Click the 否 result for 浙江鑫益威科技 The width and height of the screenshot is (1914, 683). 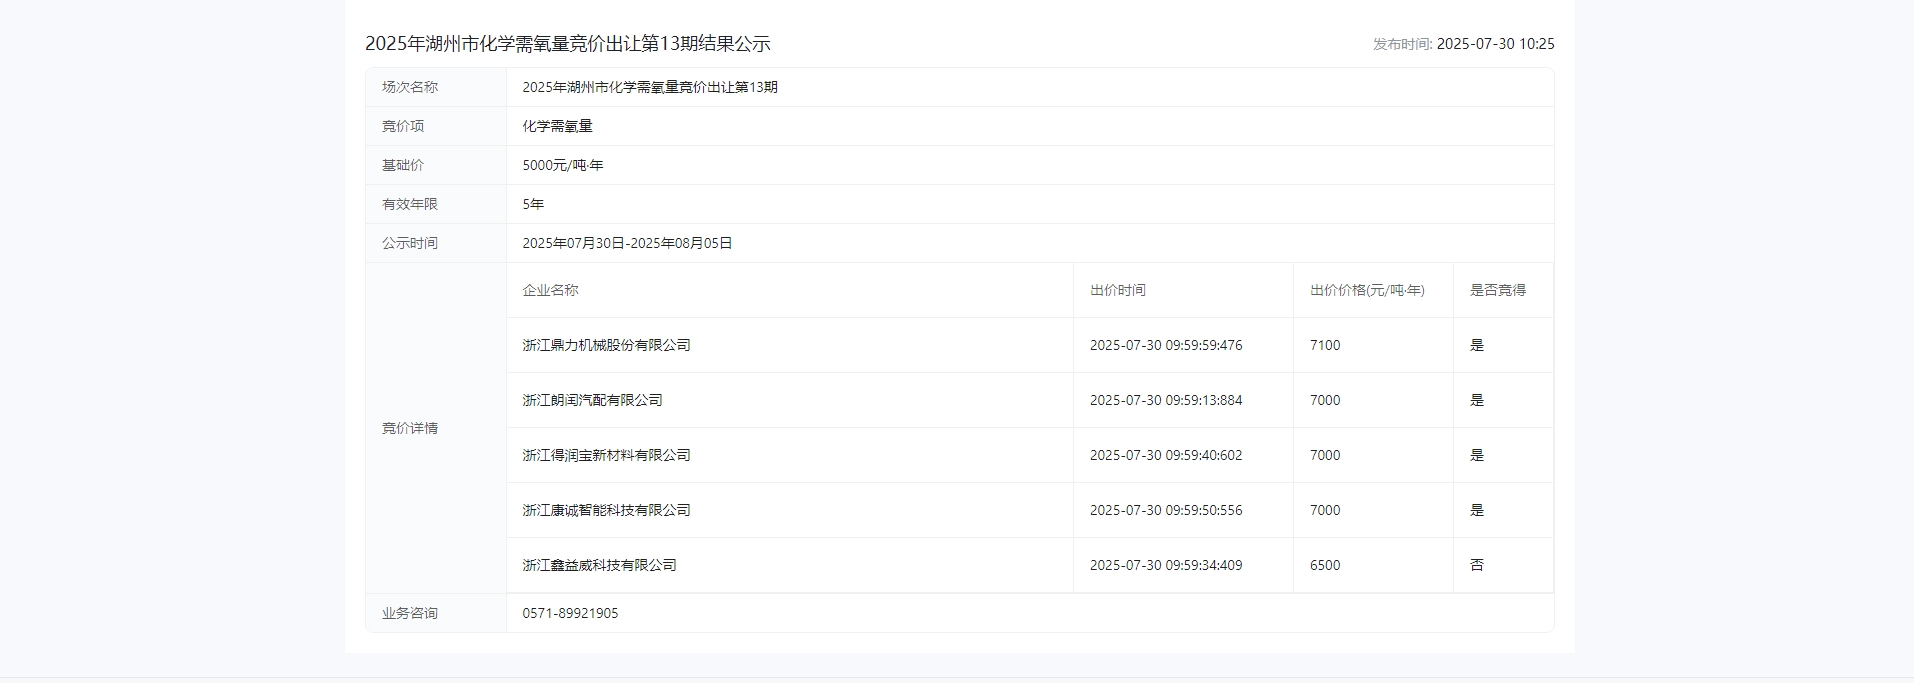coord(1476,565)
